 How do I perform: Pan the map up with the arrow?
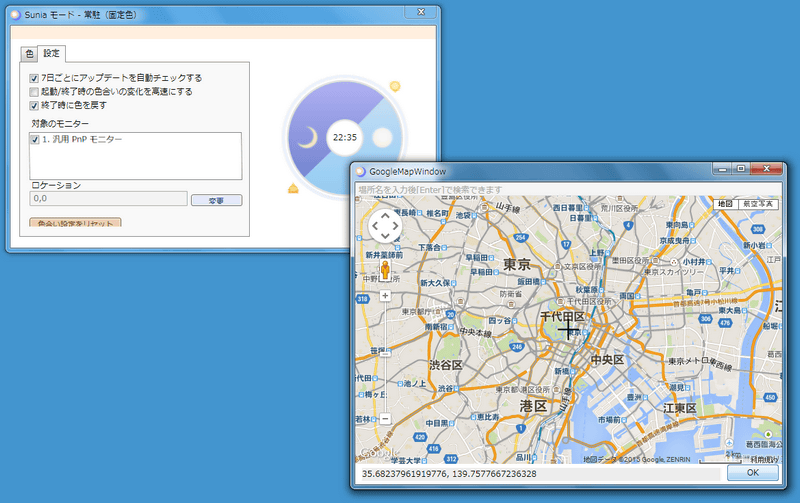385,216
